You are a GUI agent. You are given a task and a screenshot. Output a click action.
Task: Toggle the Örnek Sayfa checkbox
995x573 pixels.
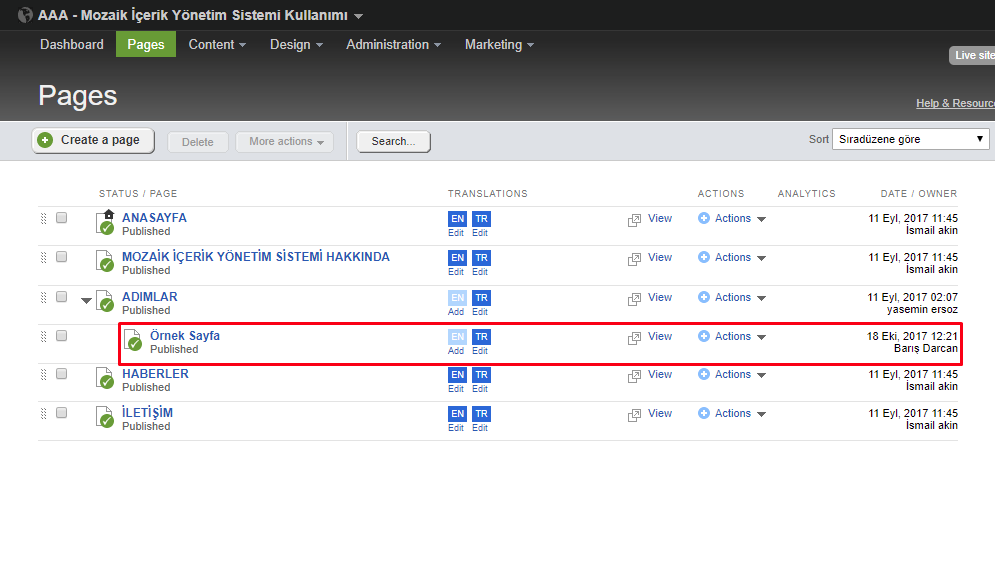[62, 336]
